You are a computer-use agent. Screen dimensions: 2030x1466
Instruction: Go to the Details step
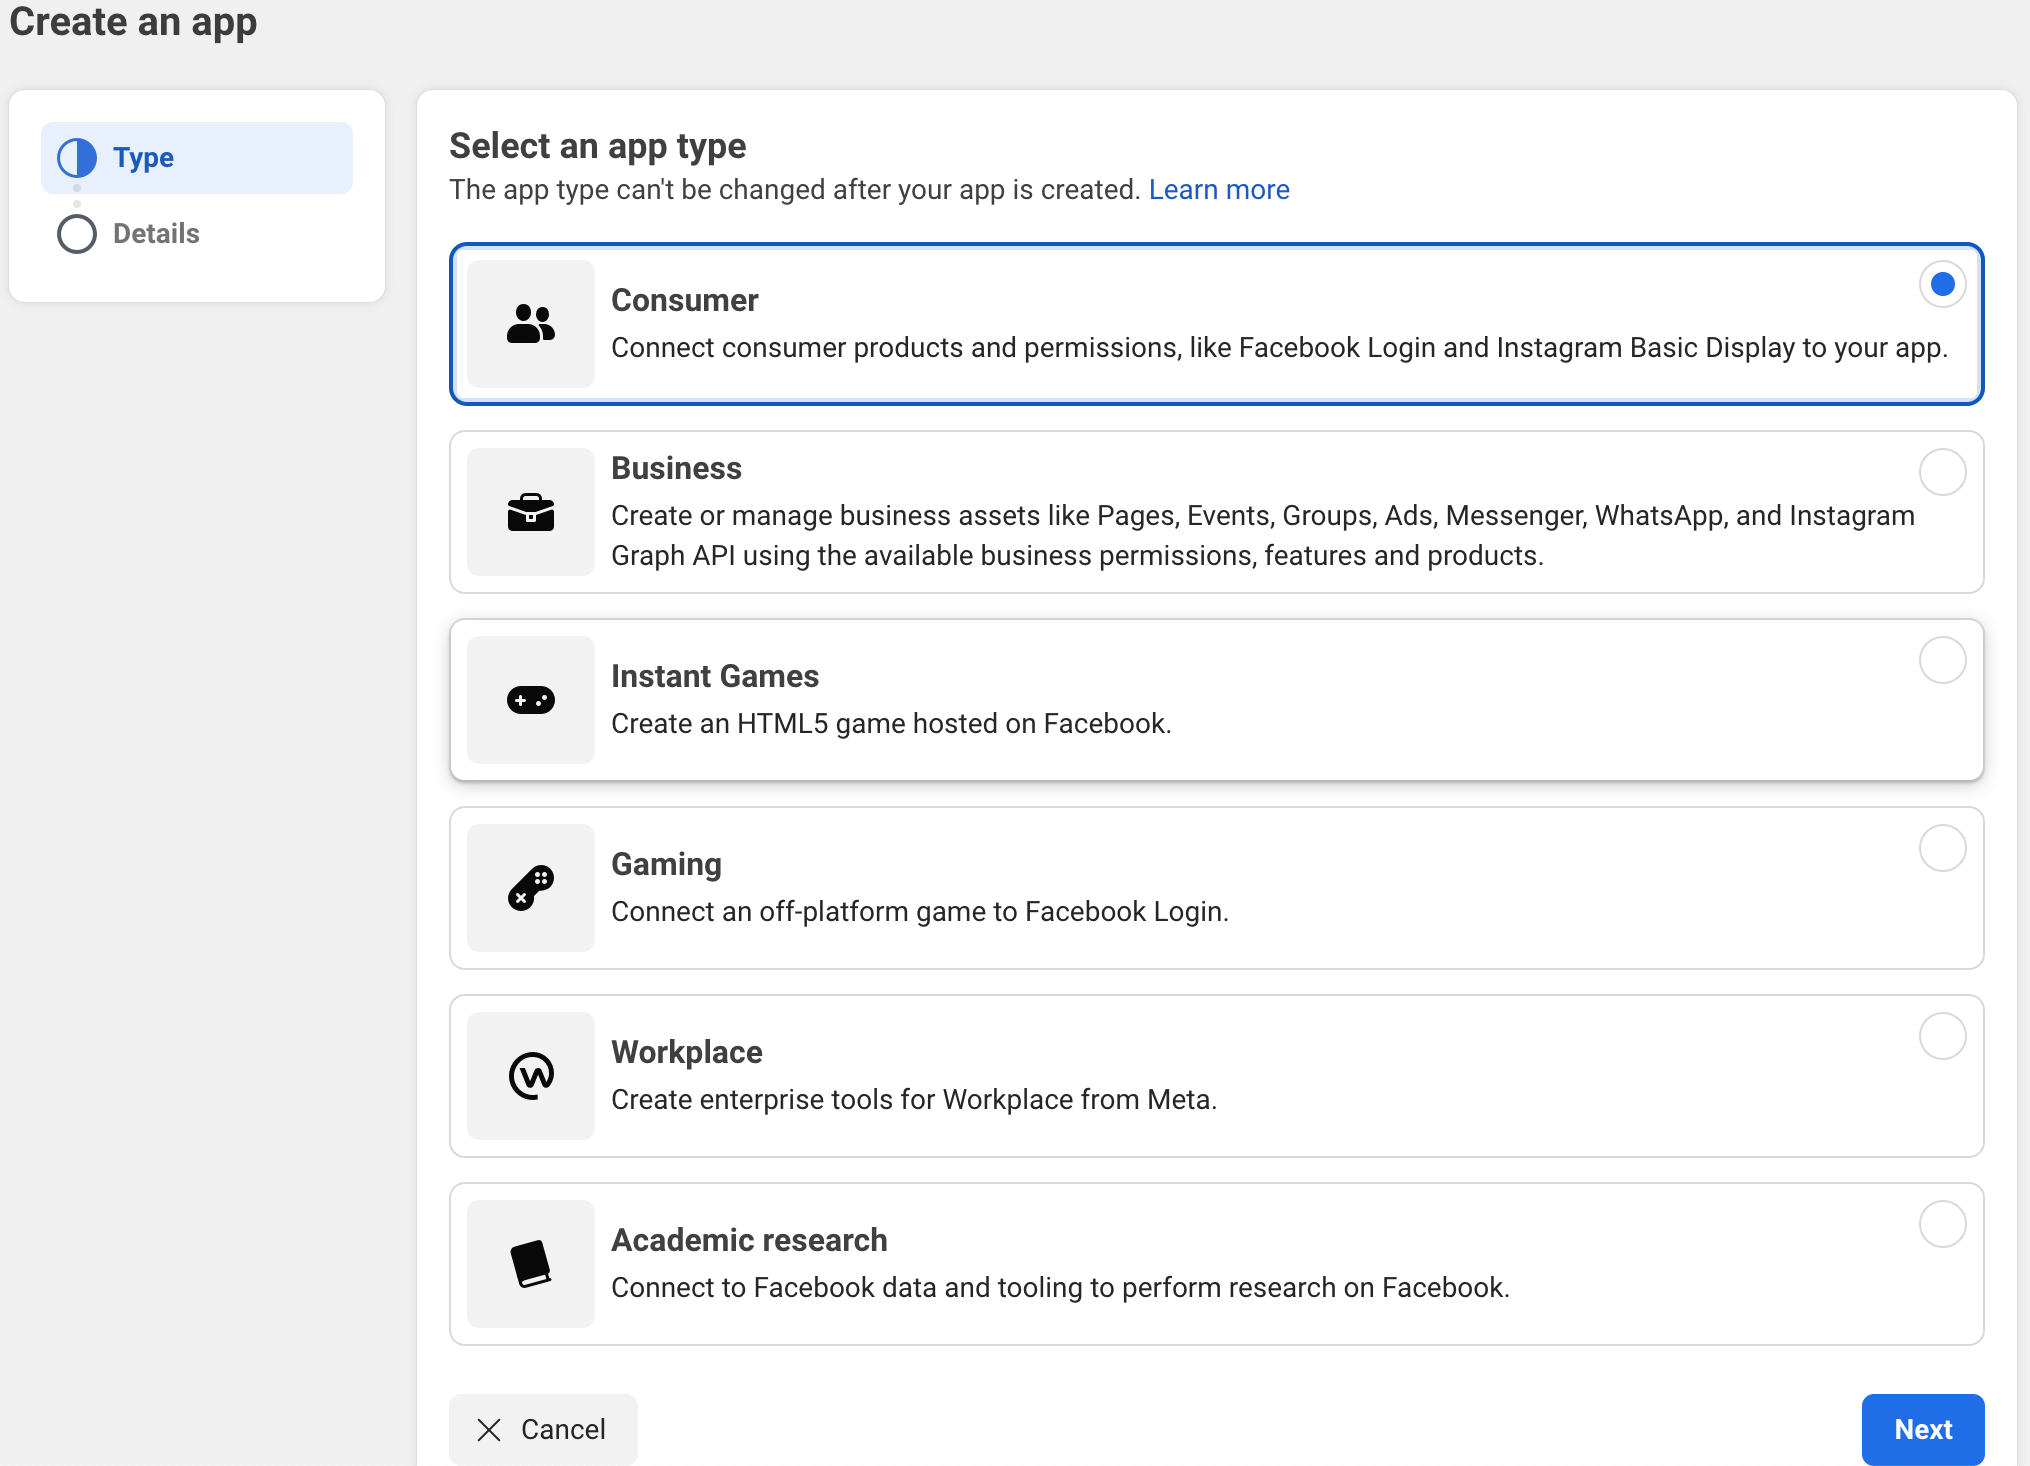tap(156, 234)
